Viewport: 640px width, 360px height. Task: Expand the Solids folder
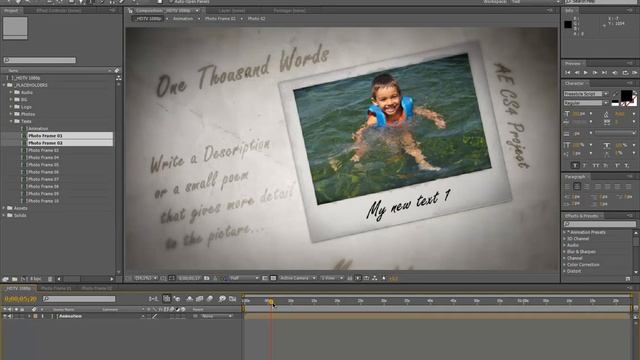(4, 216)
